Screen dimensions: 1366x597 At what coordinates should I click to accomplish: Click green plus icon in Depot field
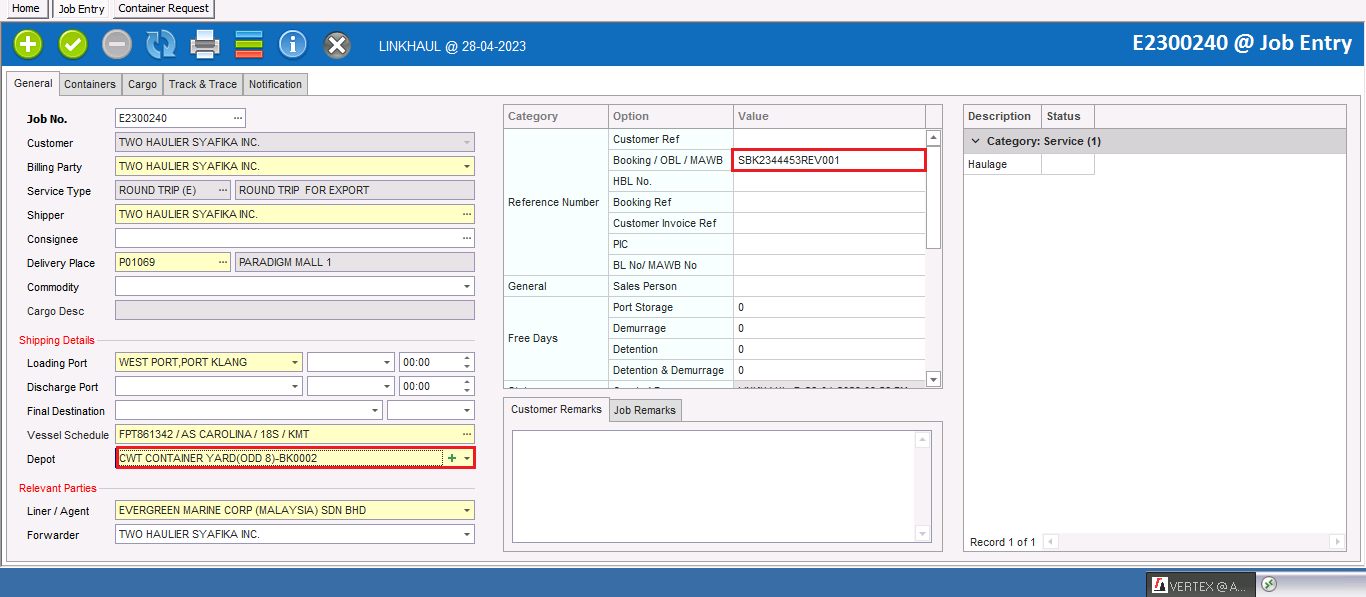click(x=452, y=458)
